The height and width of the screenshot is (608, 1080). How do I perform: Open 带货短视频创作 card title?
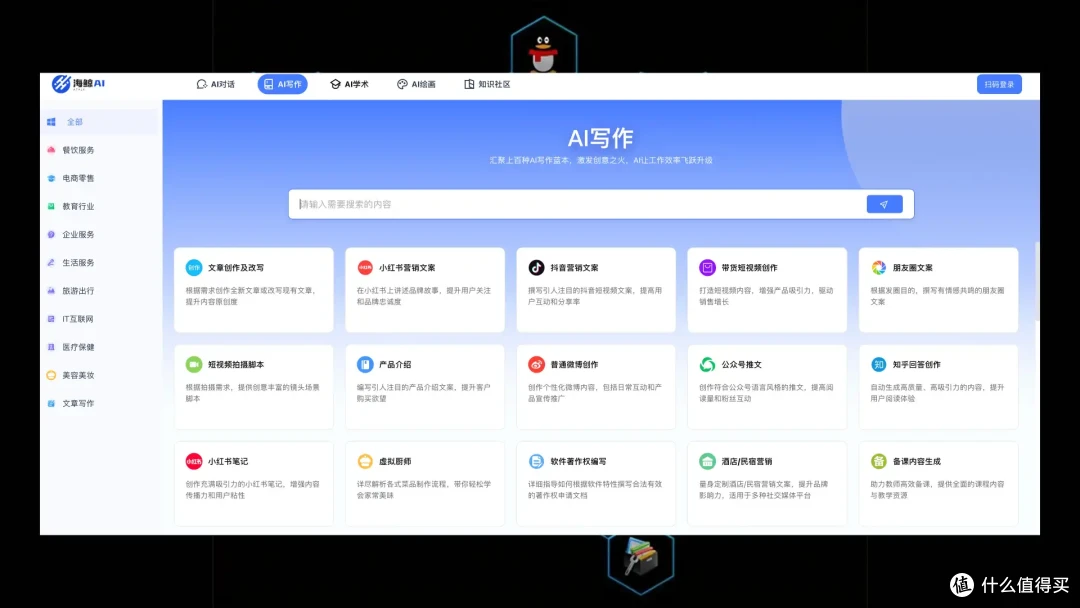coord(749,268)
